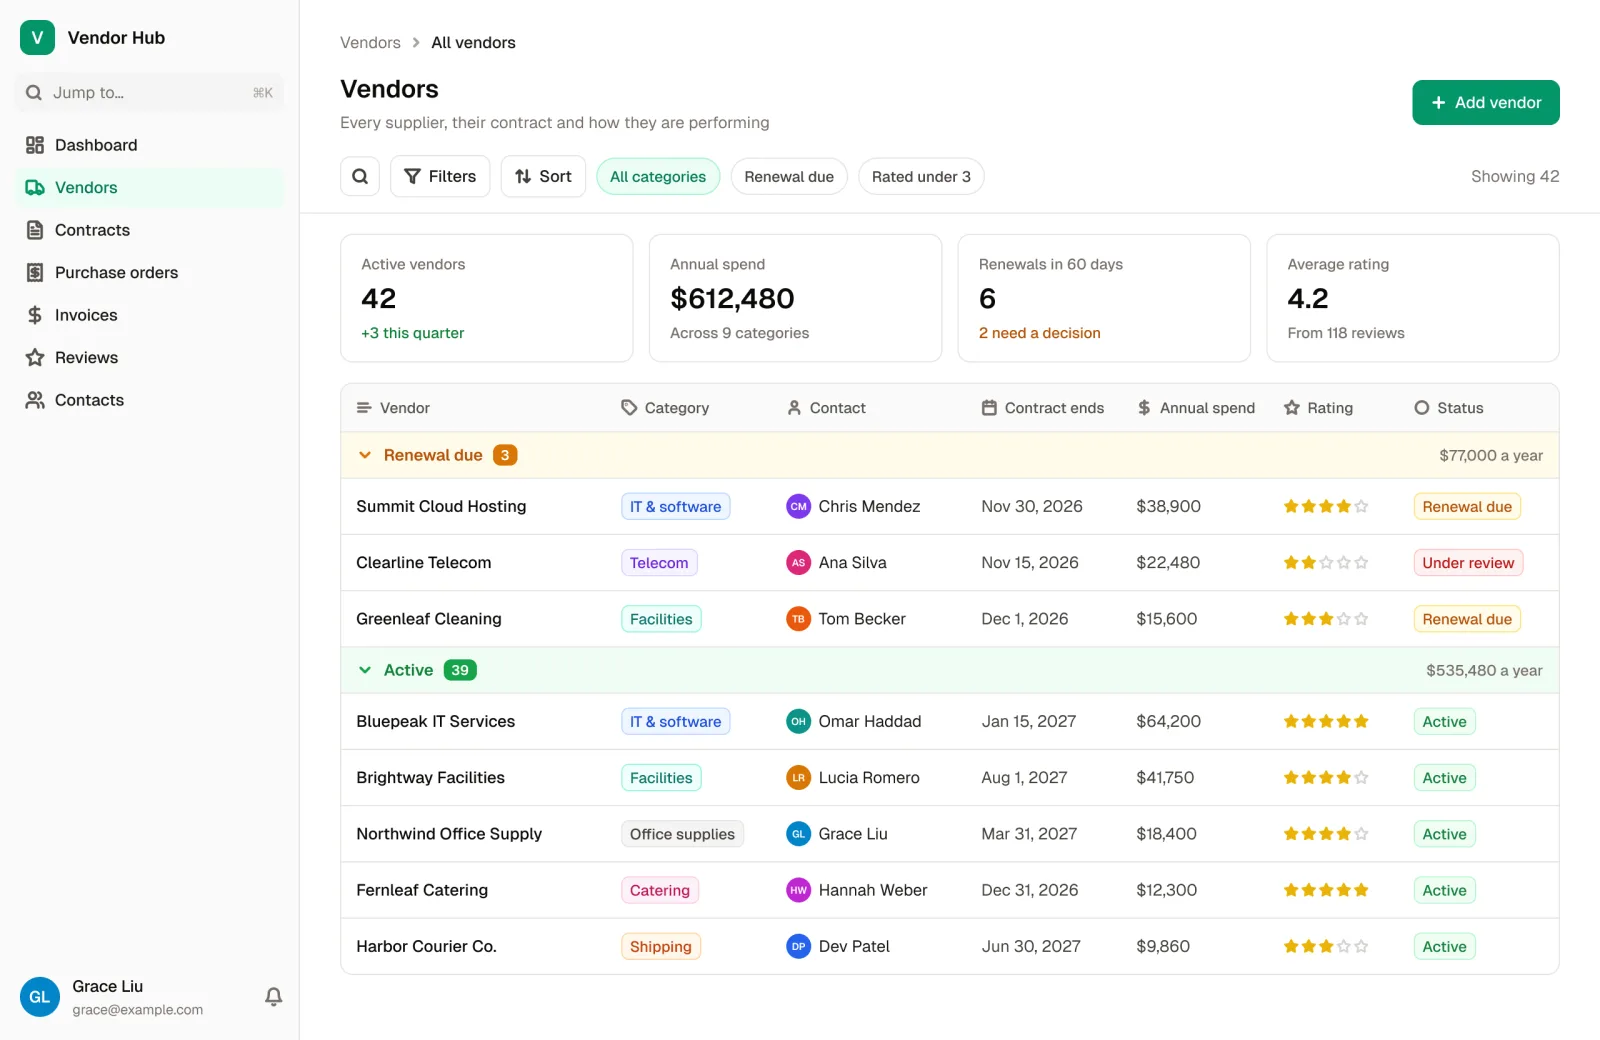Open Dashboard in the sidebar
The width and height of the screenshot is (1600, 1040).
click(x=150, y=145)
